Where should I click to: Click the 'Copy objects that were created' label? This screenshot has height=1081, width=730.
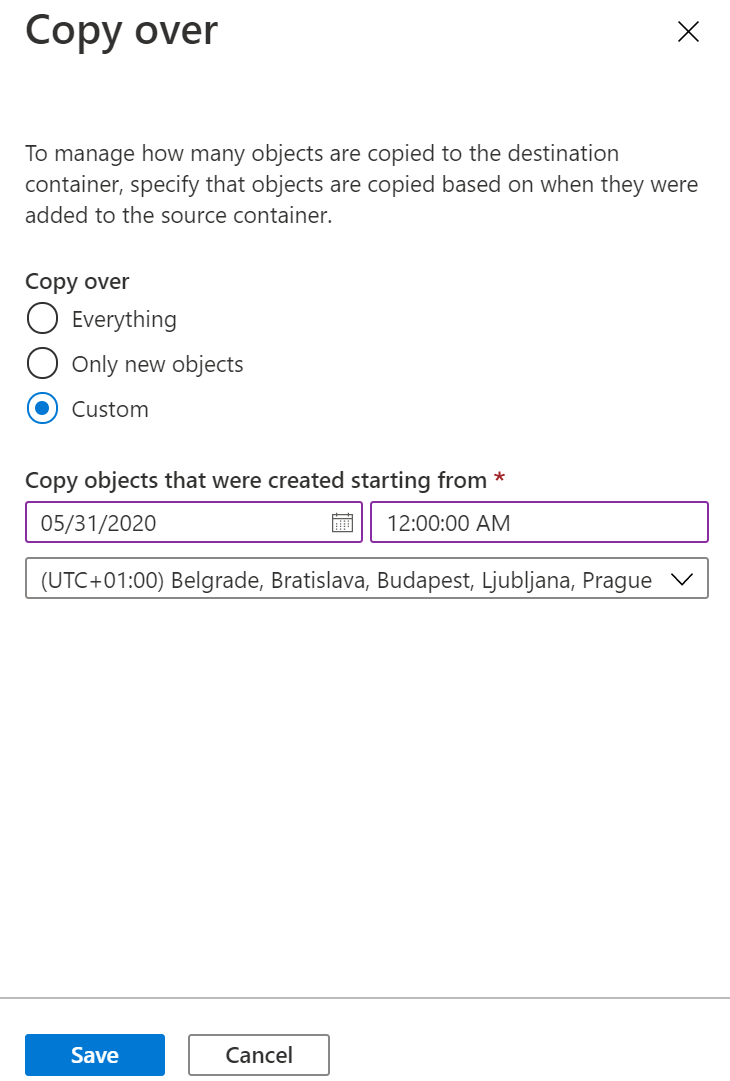pyautogui.click(x=255, y=480)
